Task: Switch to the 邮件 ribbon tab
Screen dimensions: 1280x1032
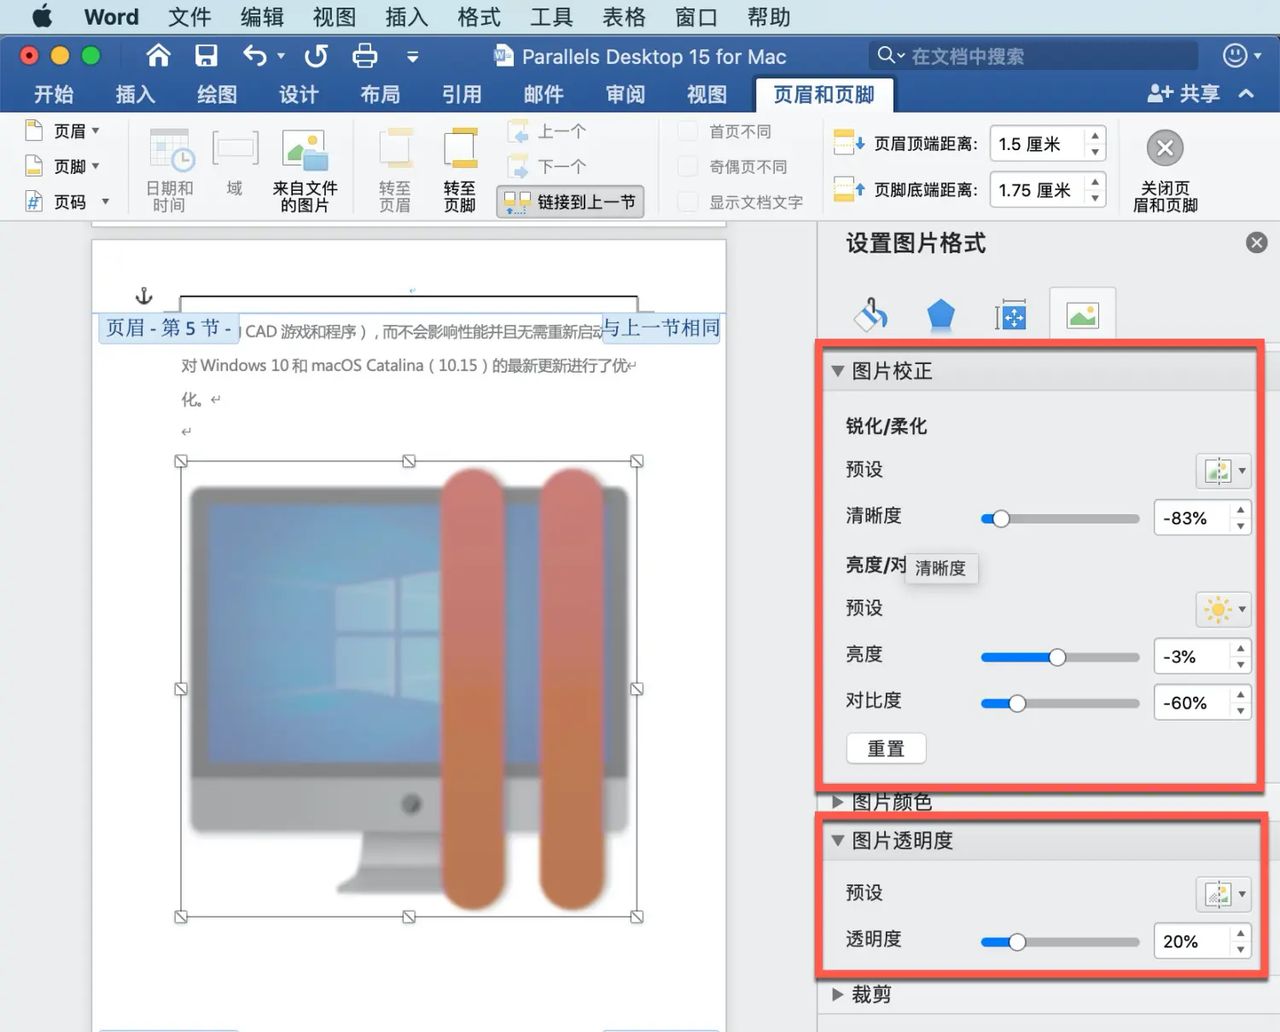Action: point(543,95)
